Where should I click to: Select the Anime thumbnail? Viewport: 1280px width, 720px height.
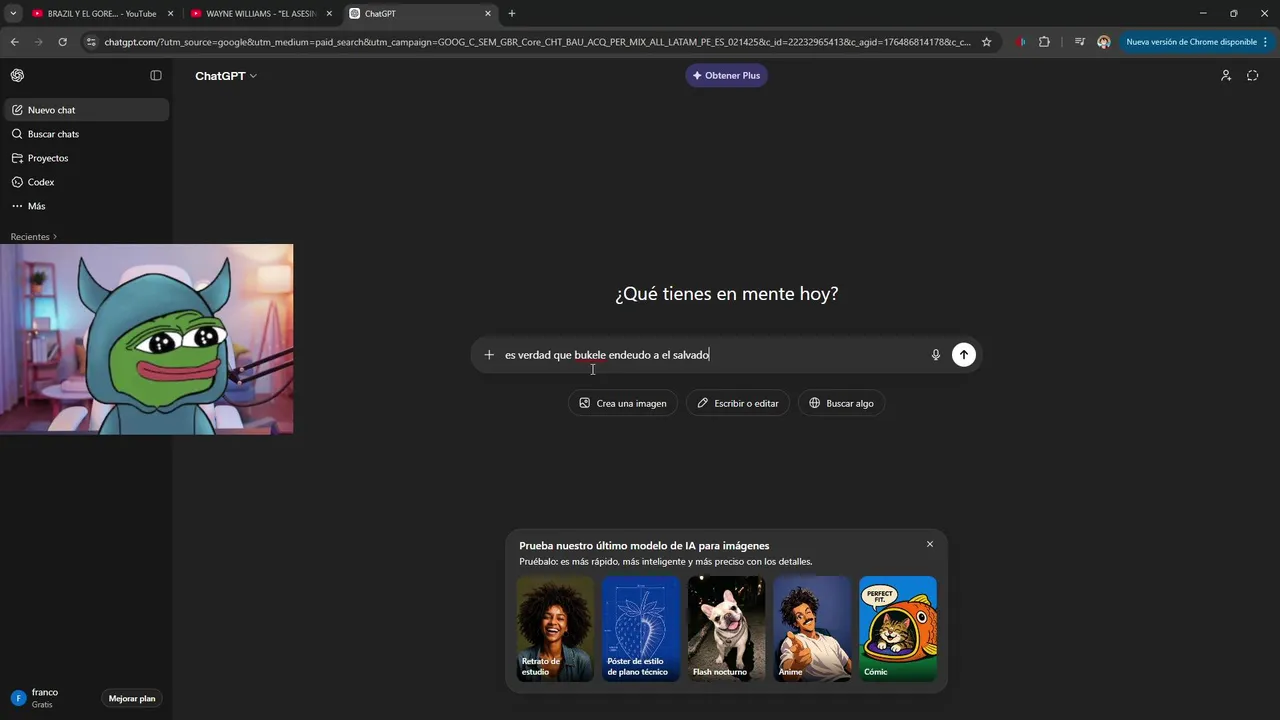(x=812, y=629)
